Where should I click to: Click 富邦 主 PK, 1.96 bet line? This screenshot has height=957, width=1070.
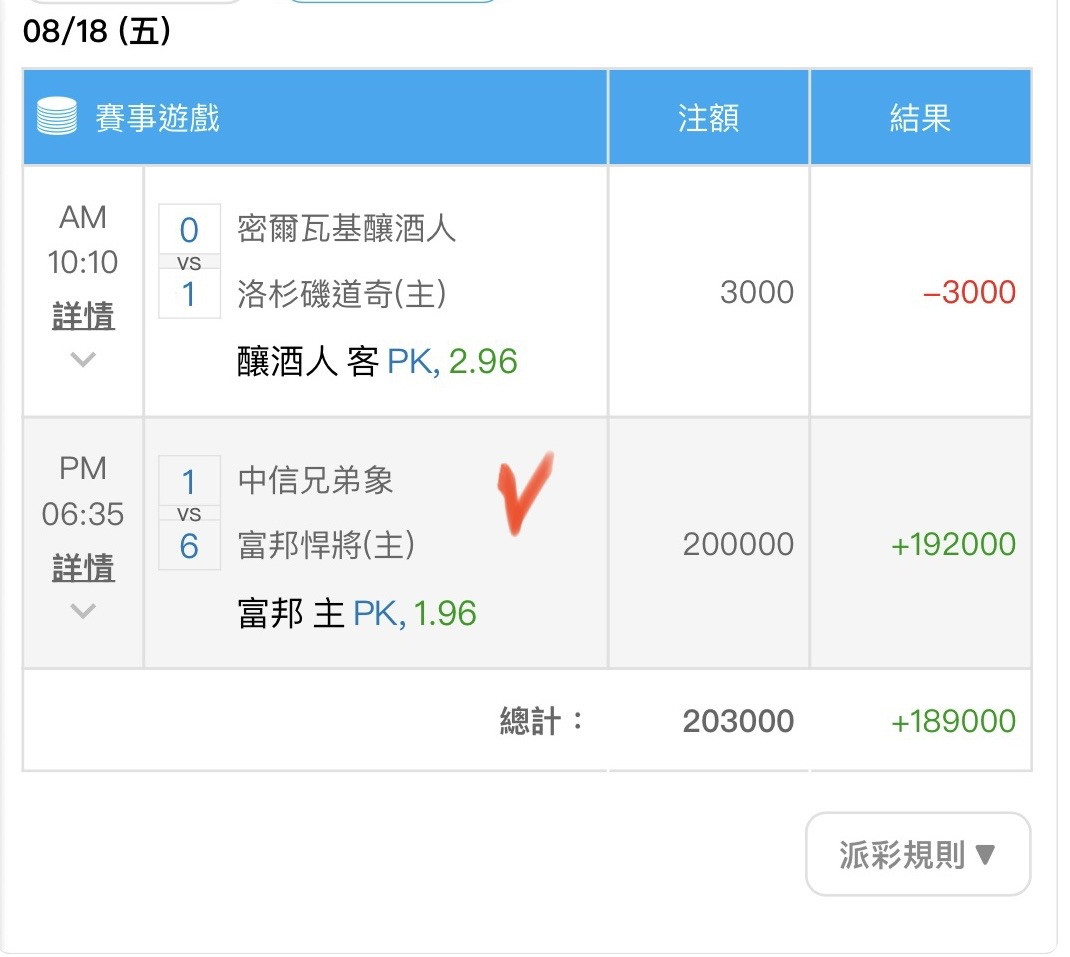pyautogui.click(x=357, y=613)
